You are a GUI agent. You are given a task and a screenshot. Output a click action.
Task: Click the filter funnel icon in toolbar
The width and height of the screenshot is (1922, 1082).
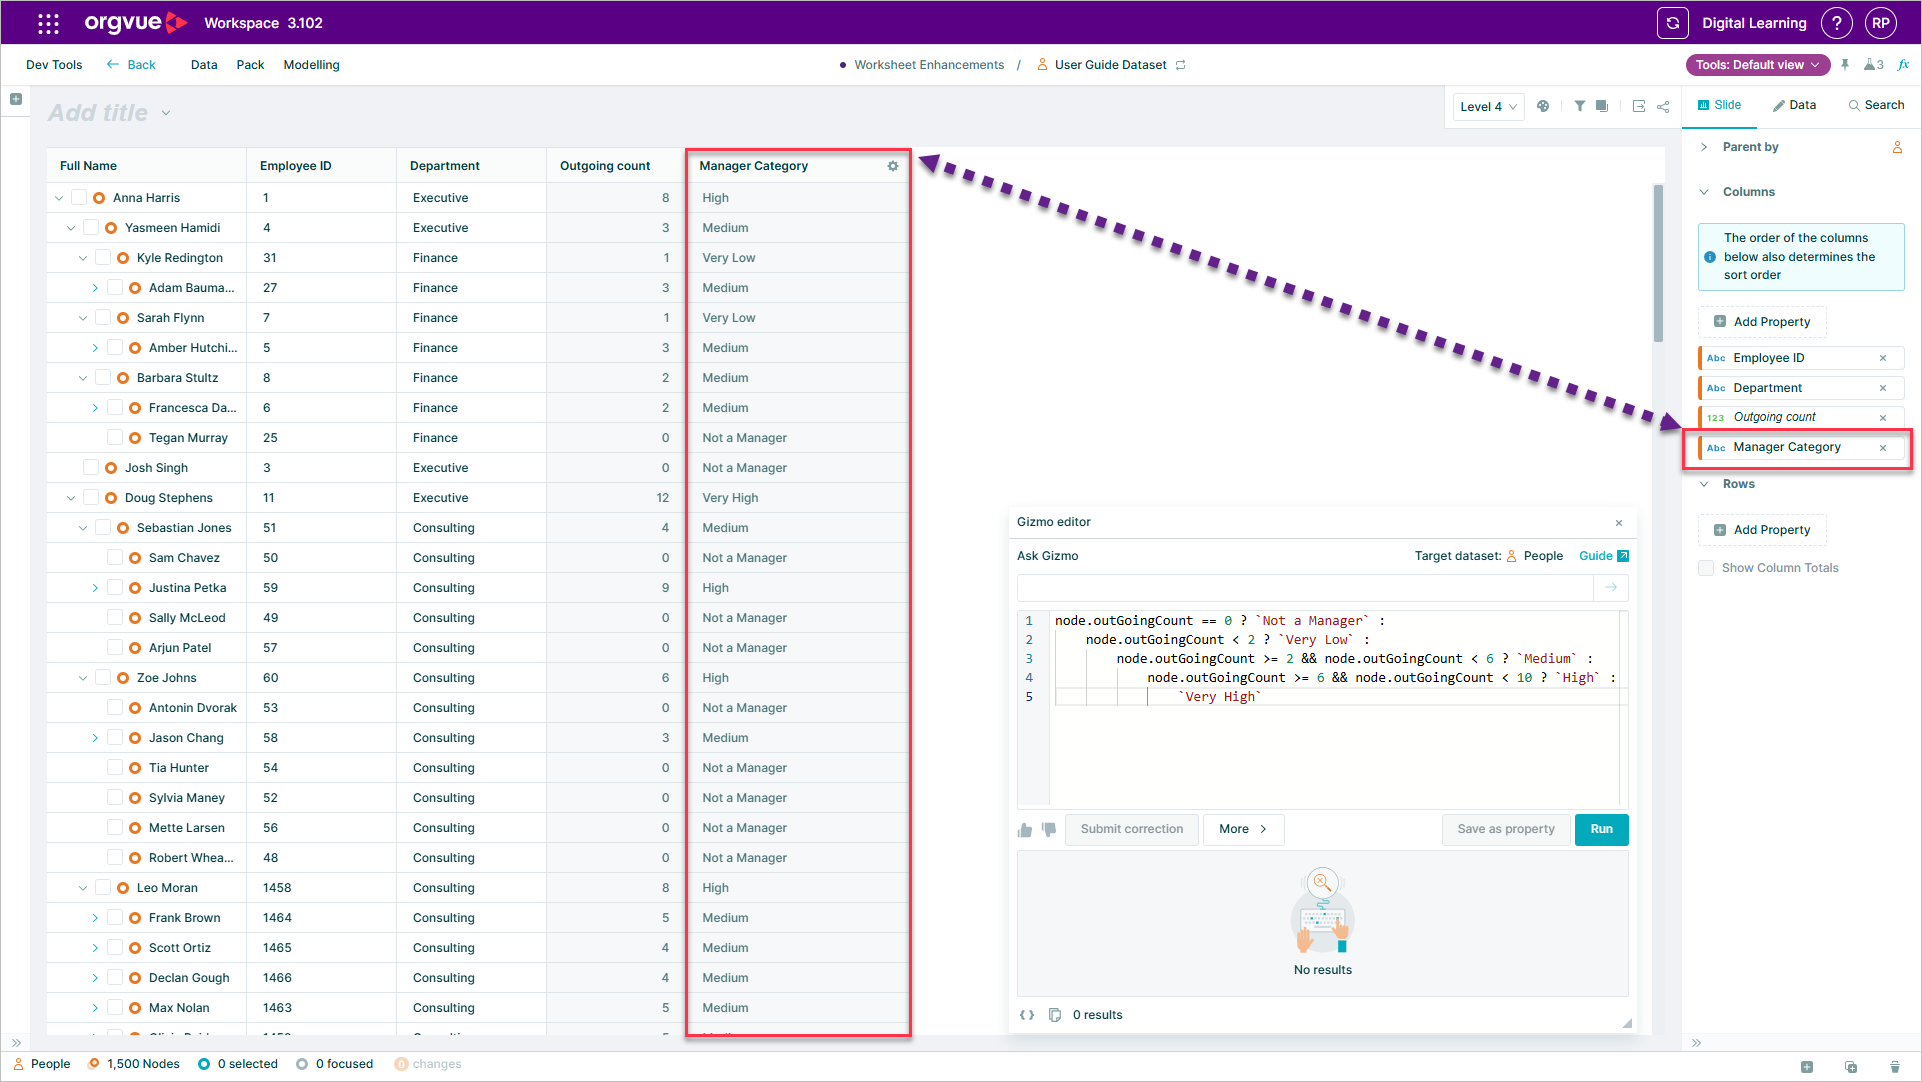tap(1579, 106)
